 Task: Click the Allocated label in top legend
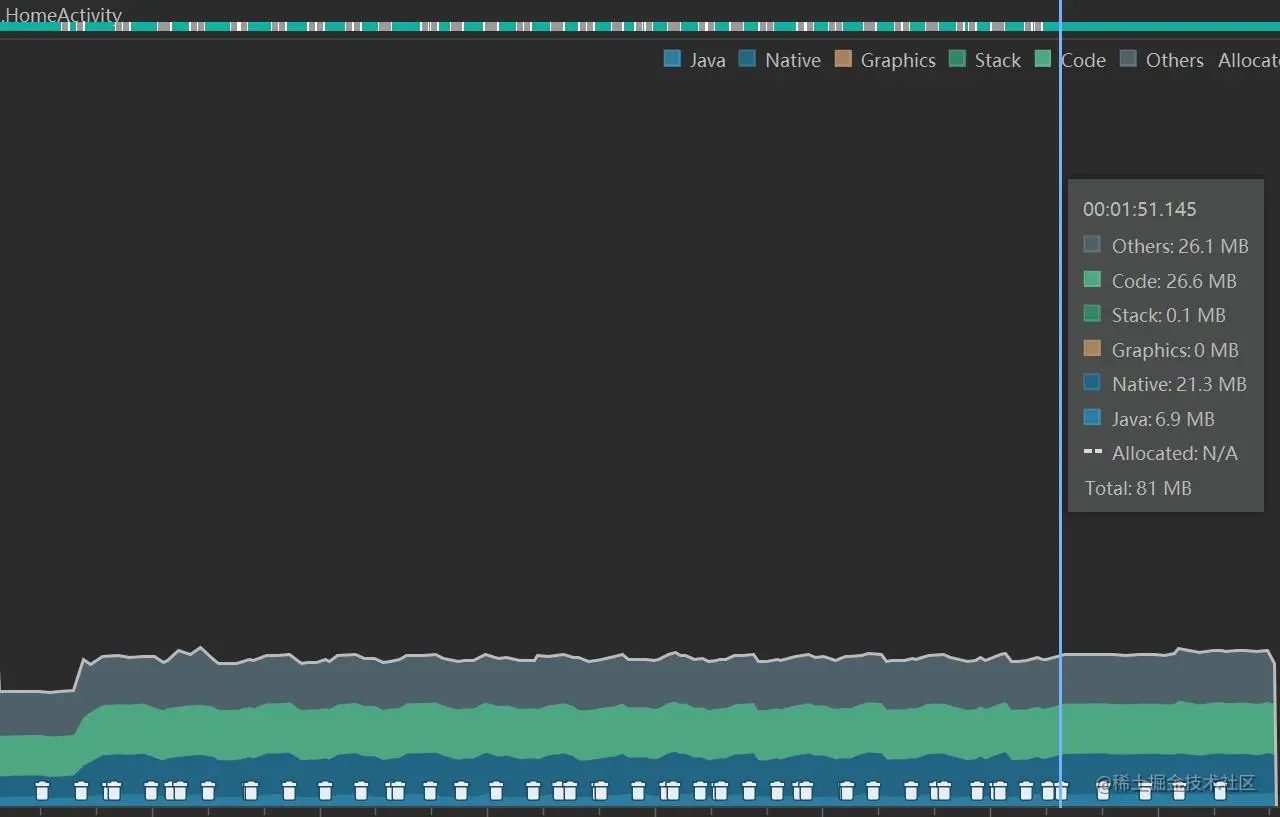(1249, 60)
